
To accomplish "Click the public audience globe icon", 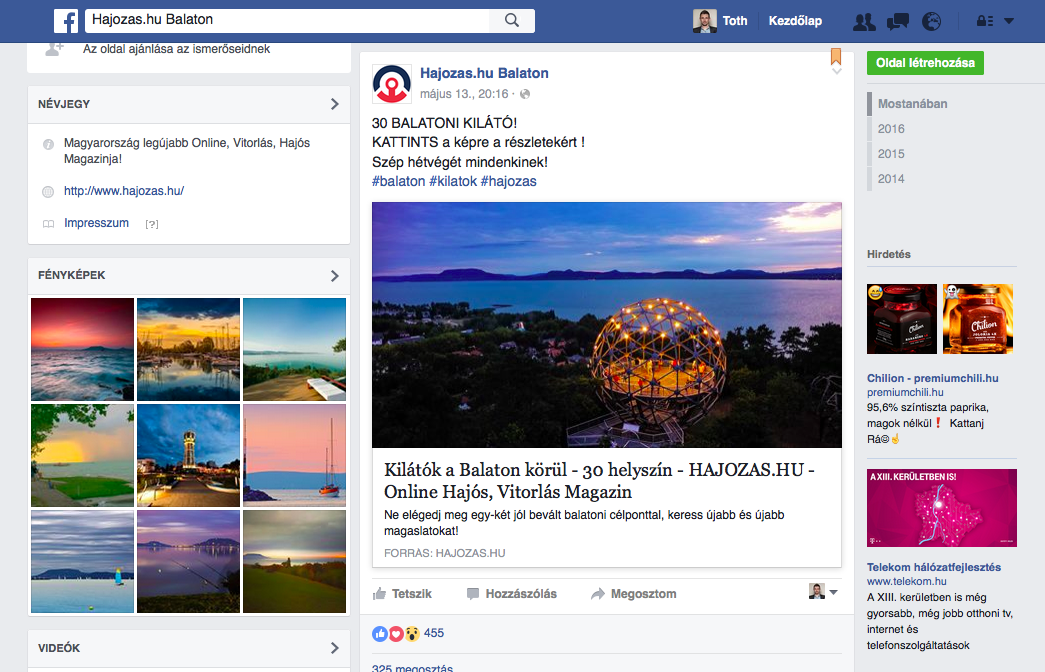I will (525, 94).
